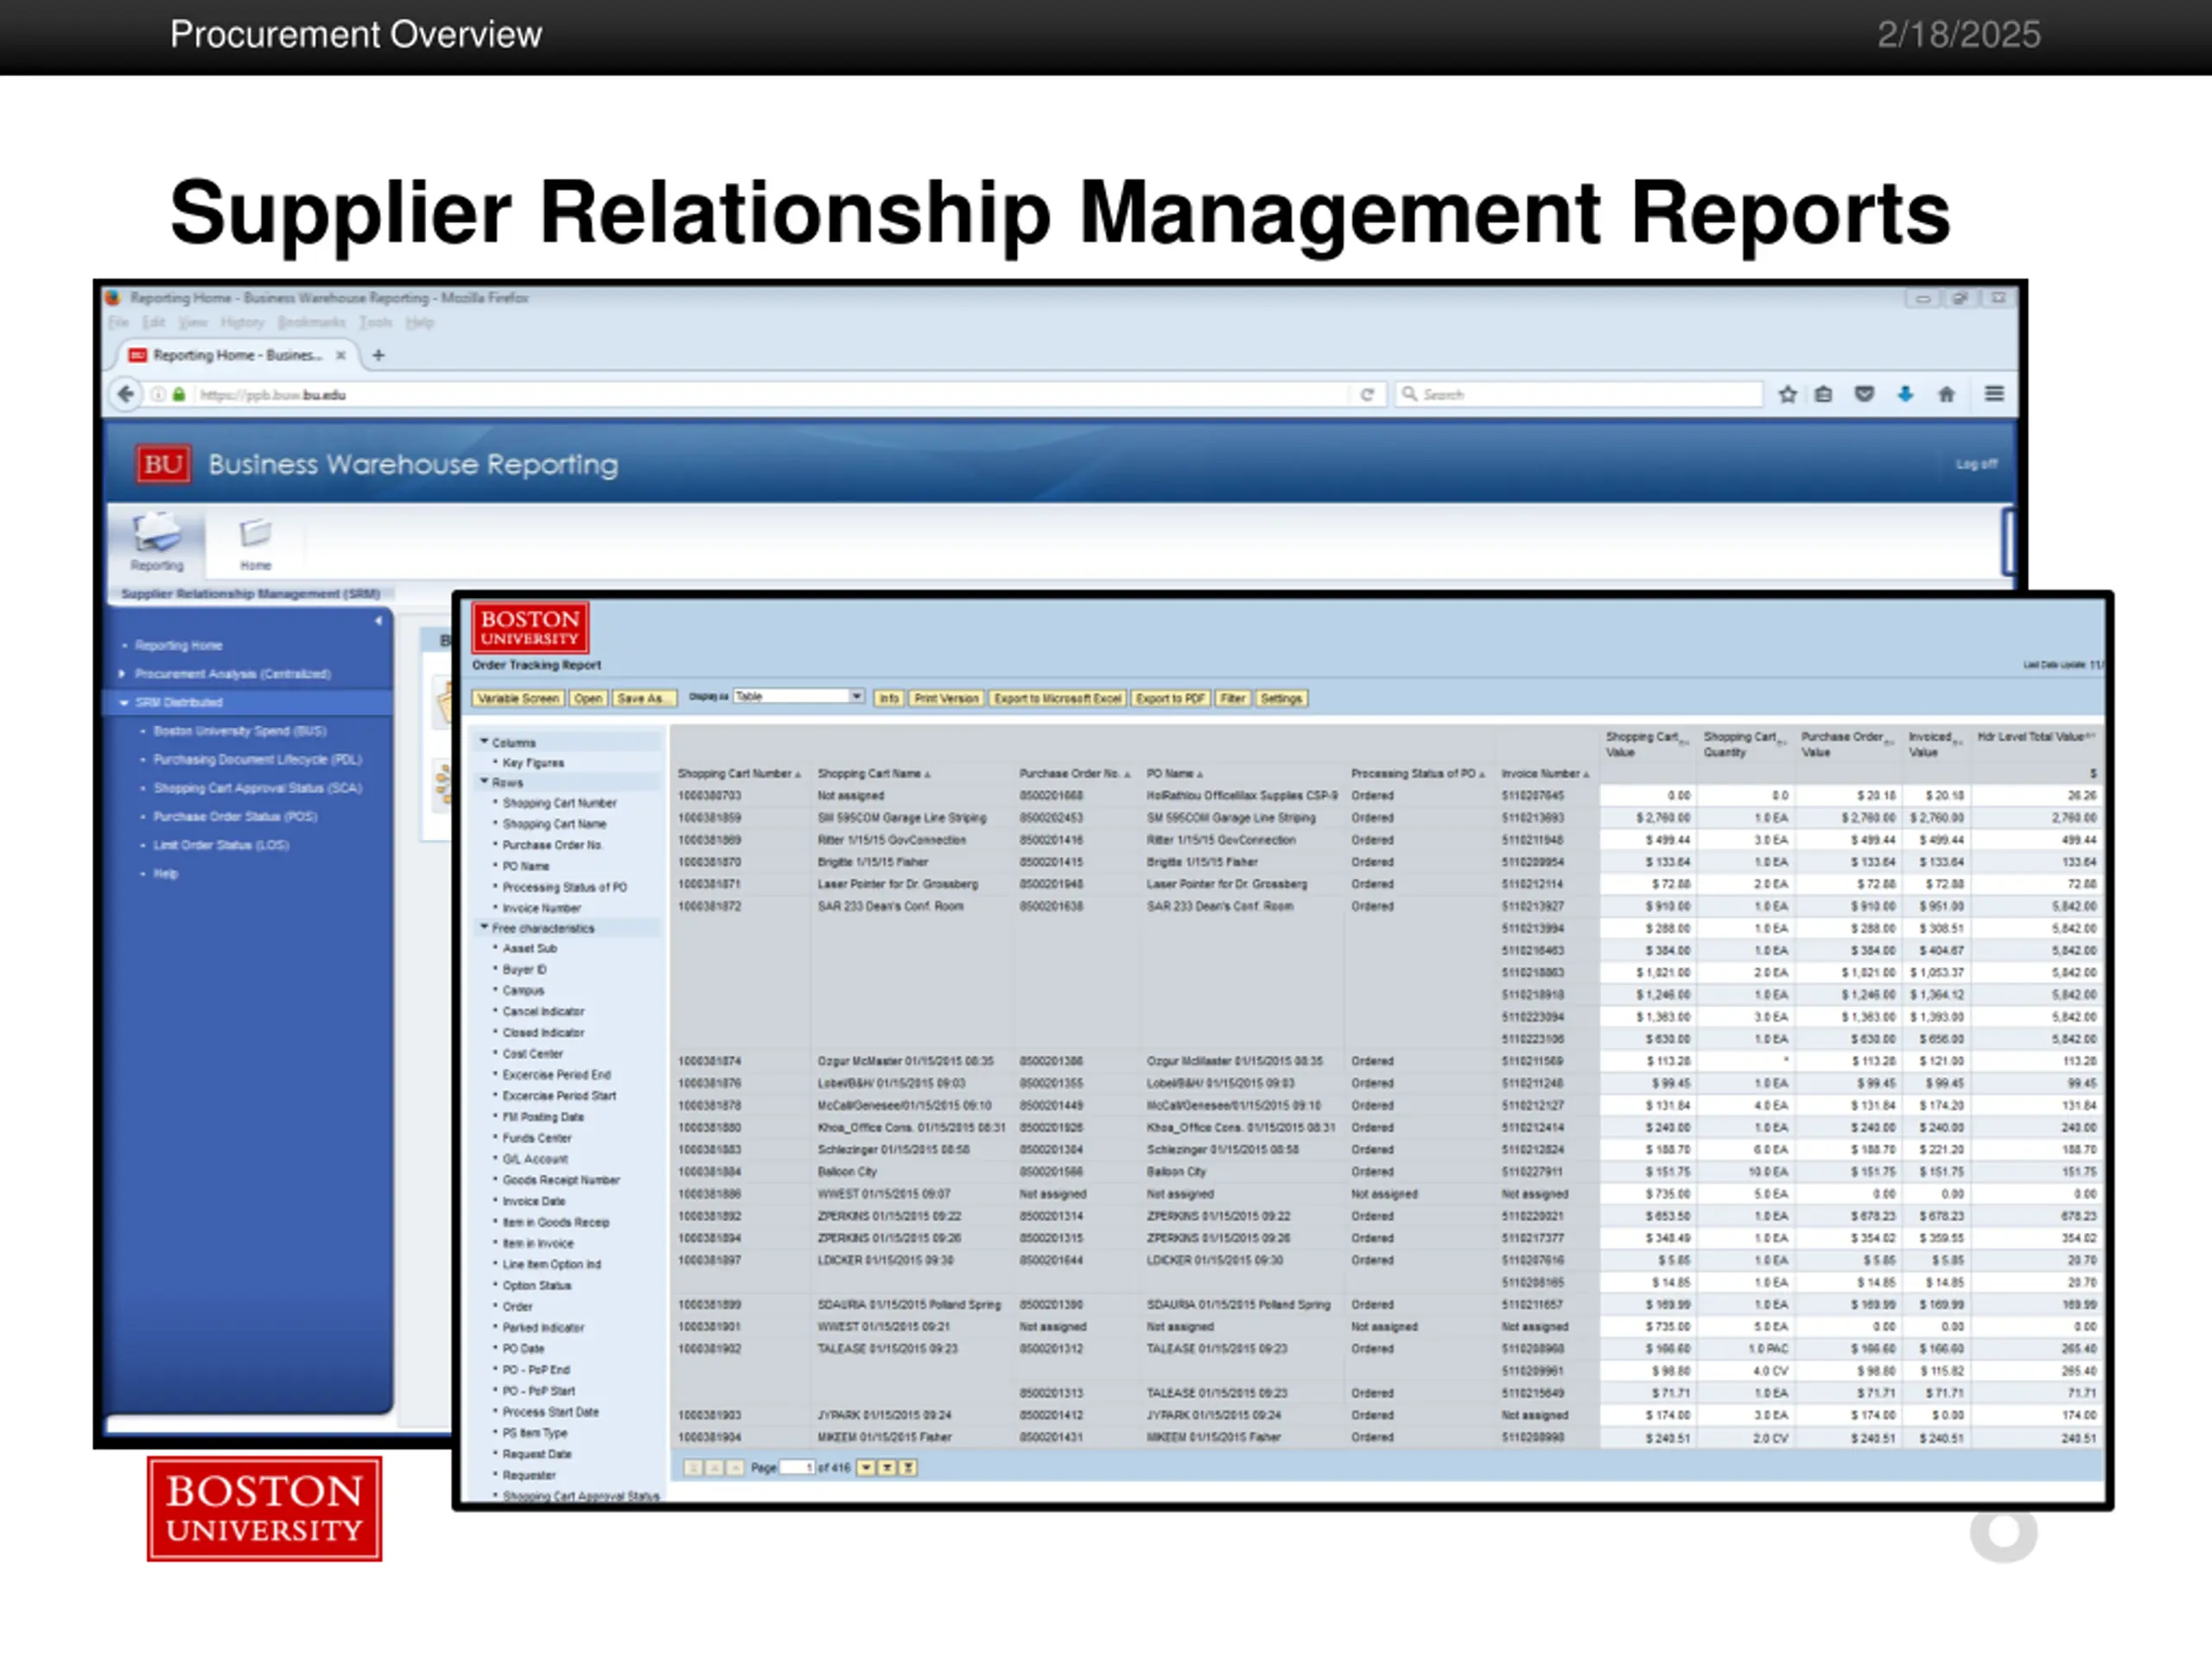Viewport: 2212px width, 1659px height.
Task: Click the Home folder icon in BW toolbar
Action: (255, 541)
